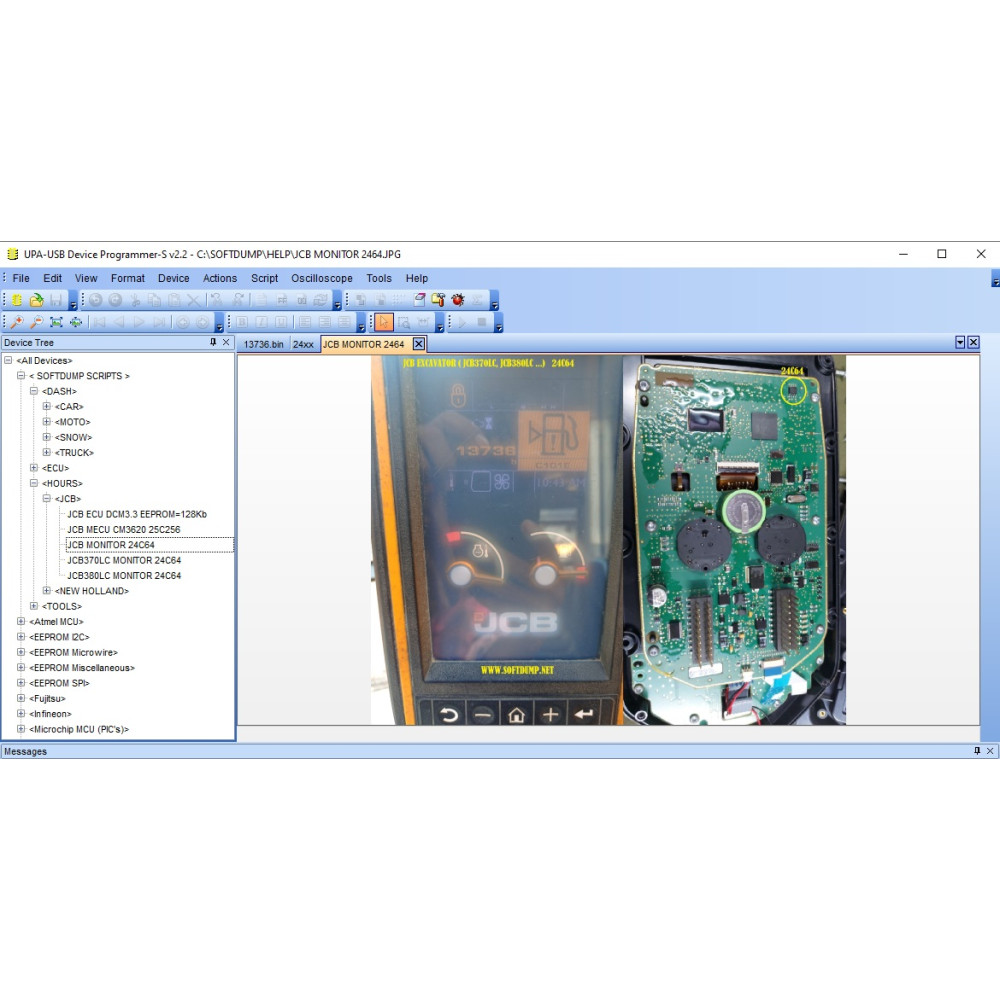Collapse the All Devices tree node
1000x1000 pixels.
click(8, 360)
